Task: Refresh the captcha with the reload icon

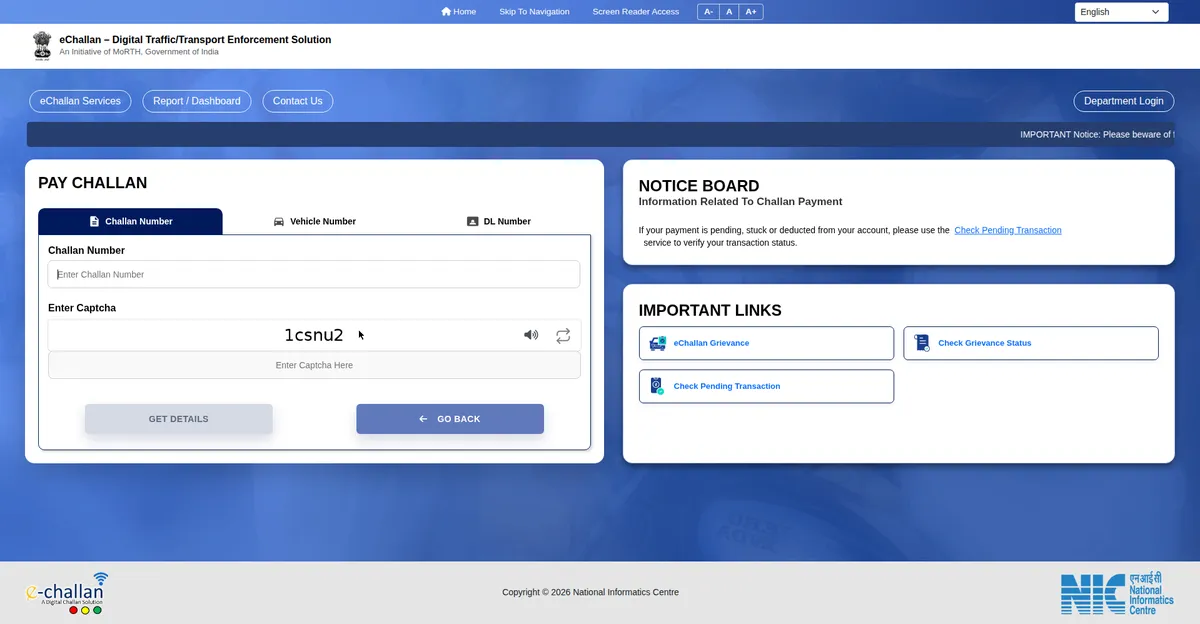Action: coord(563,335)
